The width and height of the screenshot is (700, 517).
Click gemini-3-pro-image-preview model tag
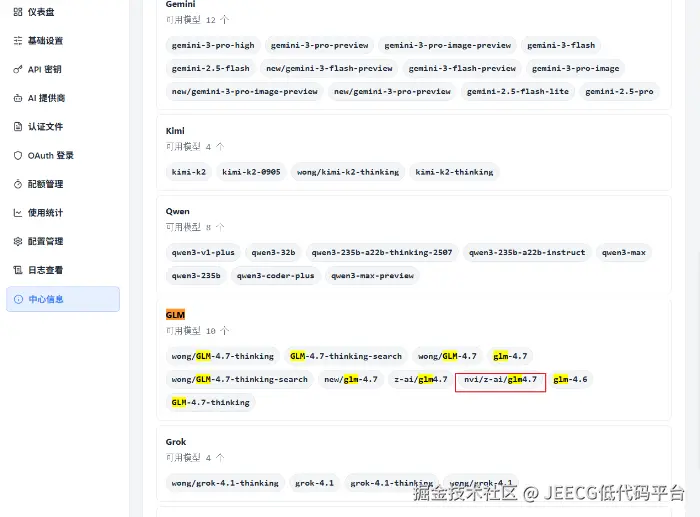(448, 45)
